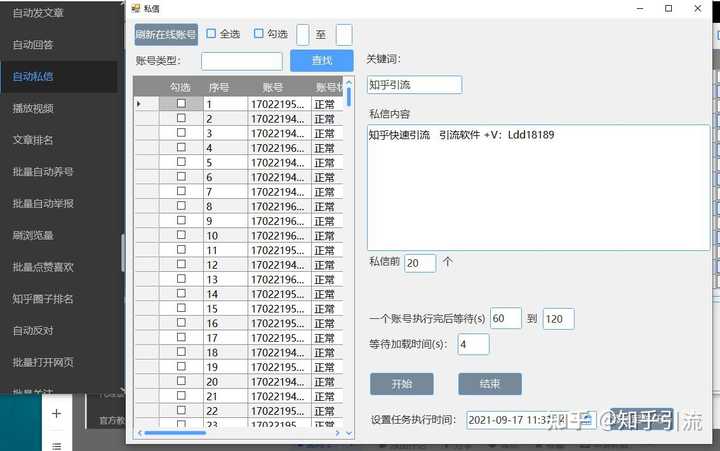Open 播放视频 sidebar item
Image resolution: width=720 pixels, height=451 pixels.
(x=33, y=108)
